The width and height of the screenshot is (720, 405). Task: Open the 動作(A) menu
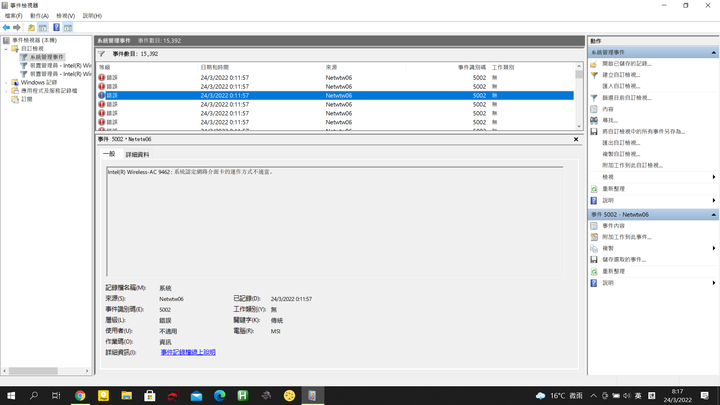[39, 16]
